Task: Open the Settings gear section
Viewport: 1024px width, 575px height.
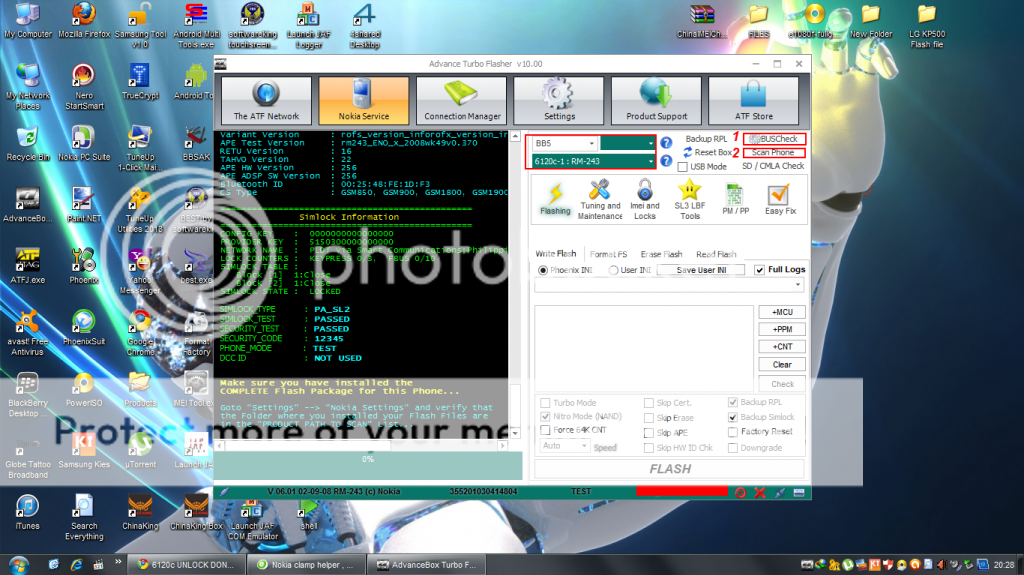Action: coord(559,100)
